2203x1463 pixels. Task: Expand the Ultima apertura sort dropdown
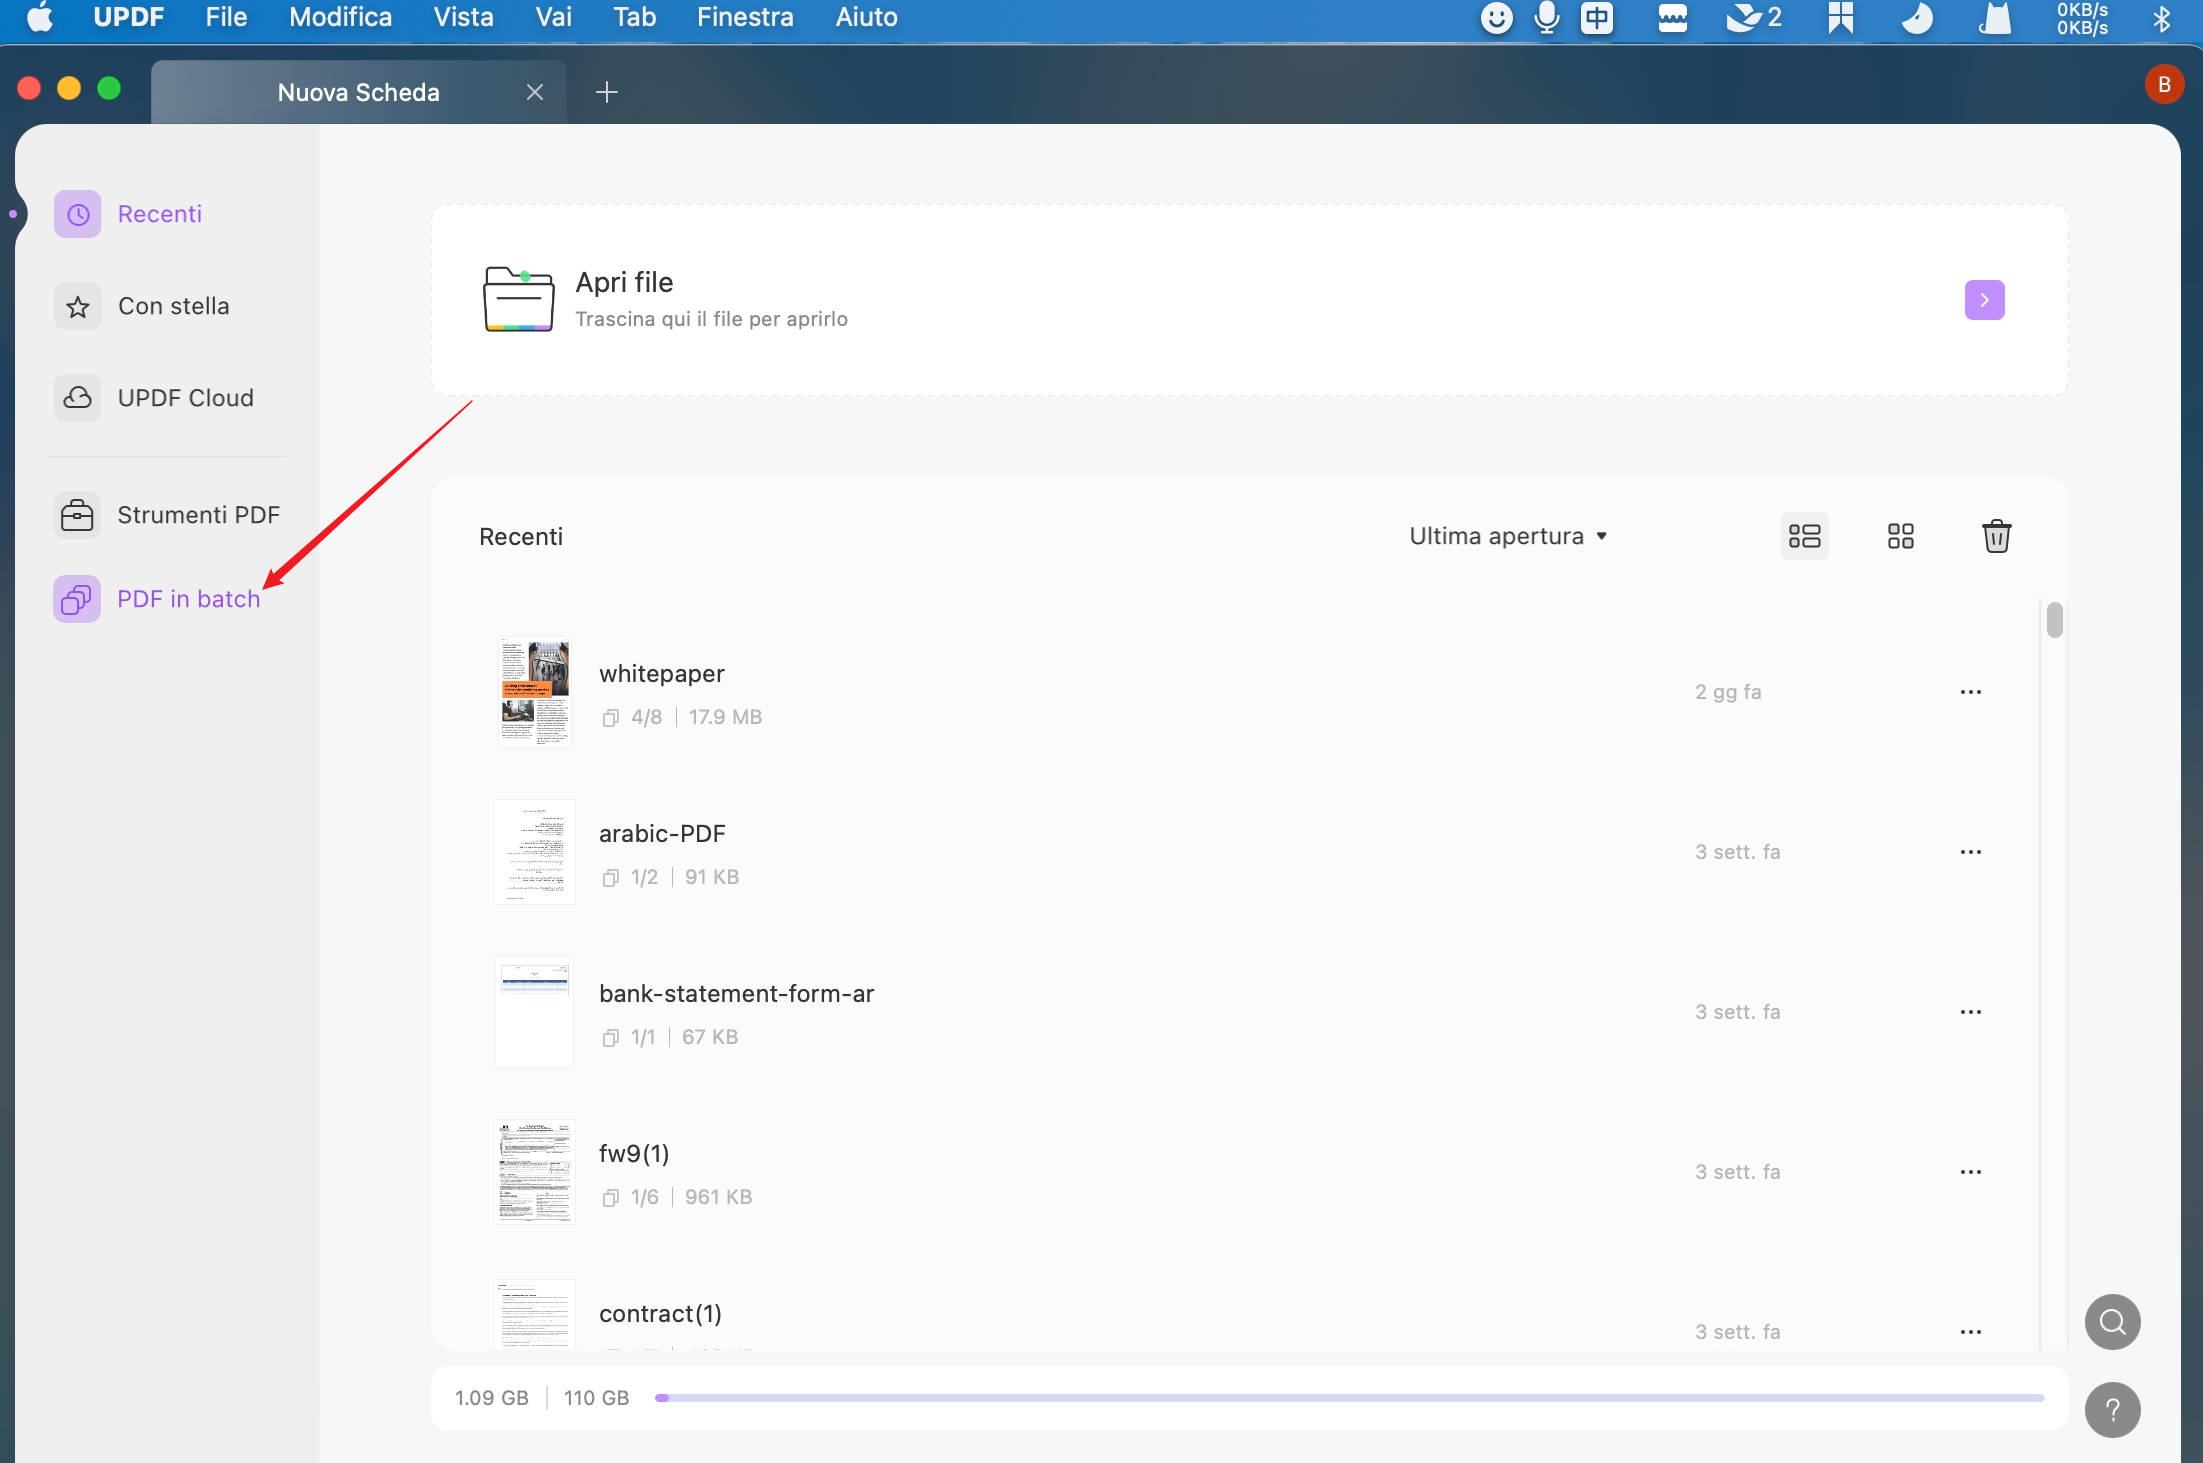tap(1508, 536)
